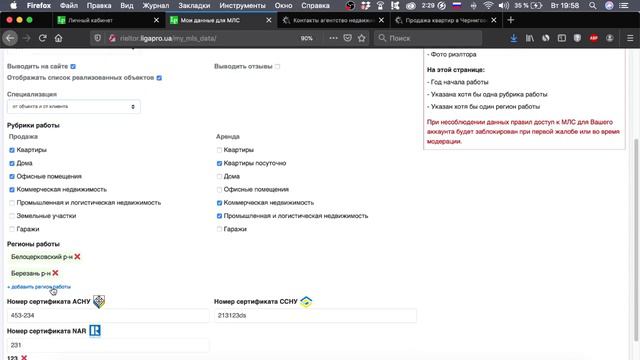Show sidebars toolbar icon
The image size is (640, 360).
tap(562, 38)
